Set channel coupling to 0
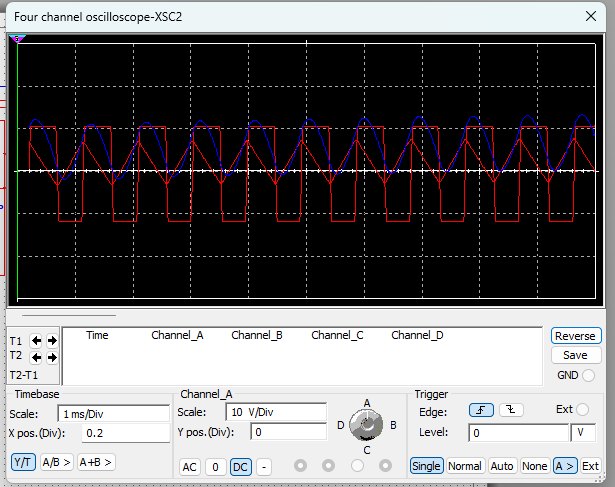 (215, 467)
